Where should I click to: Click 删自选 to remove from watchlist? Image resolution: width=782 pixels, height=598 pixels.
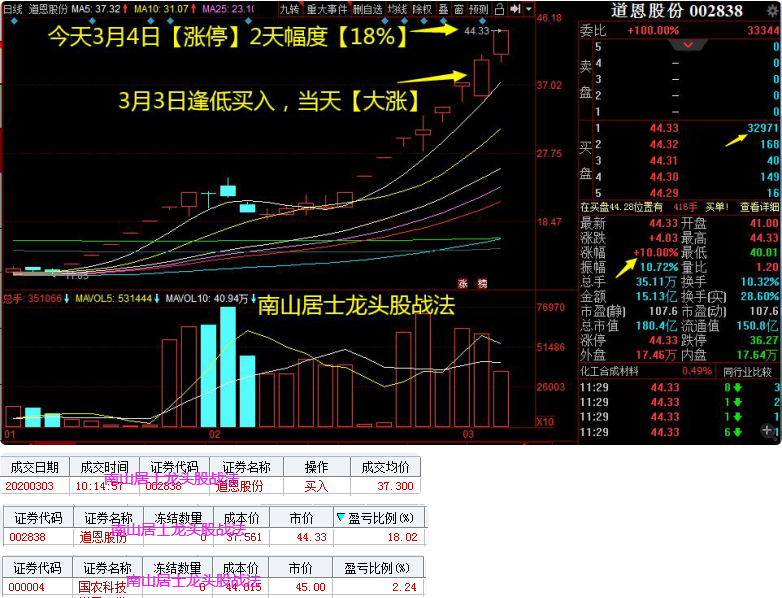click(x=368, y=9)
